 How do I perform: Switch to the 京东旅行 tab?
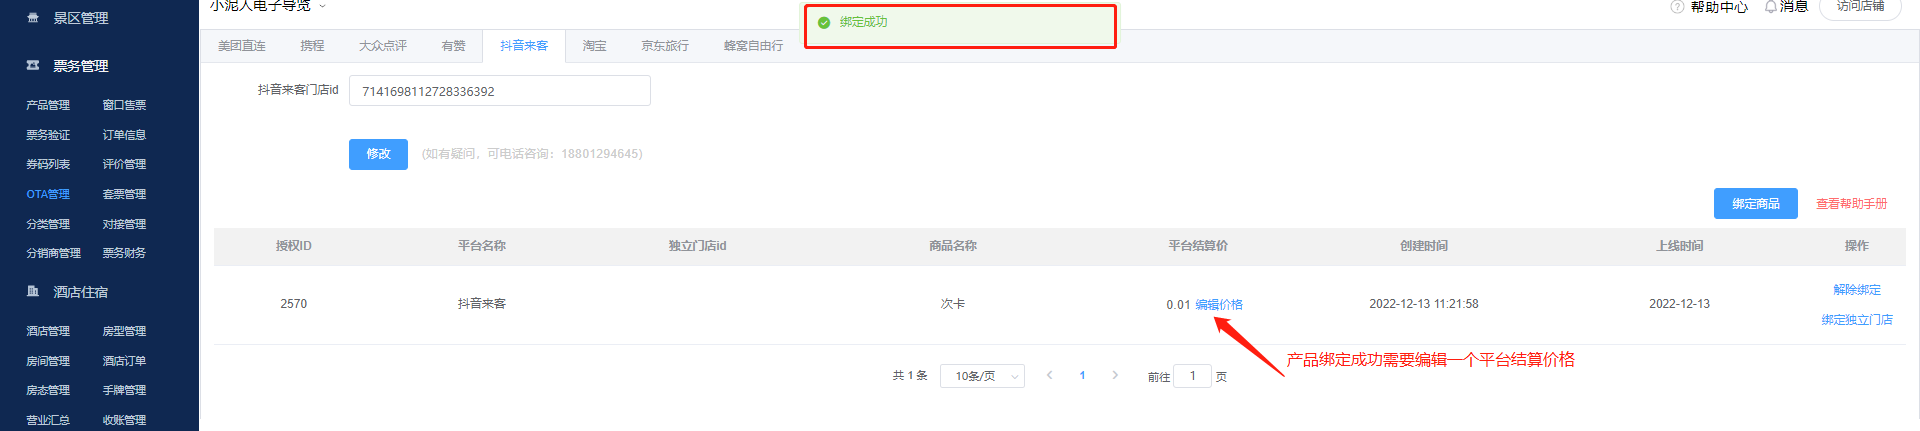click(665, 46)
